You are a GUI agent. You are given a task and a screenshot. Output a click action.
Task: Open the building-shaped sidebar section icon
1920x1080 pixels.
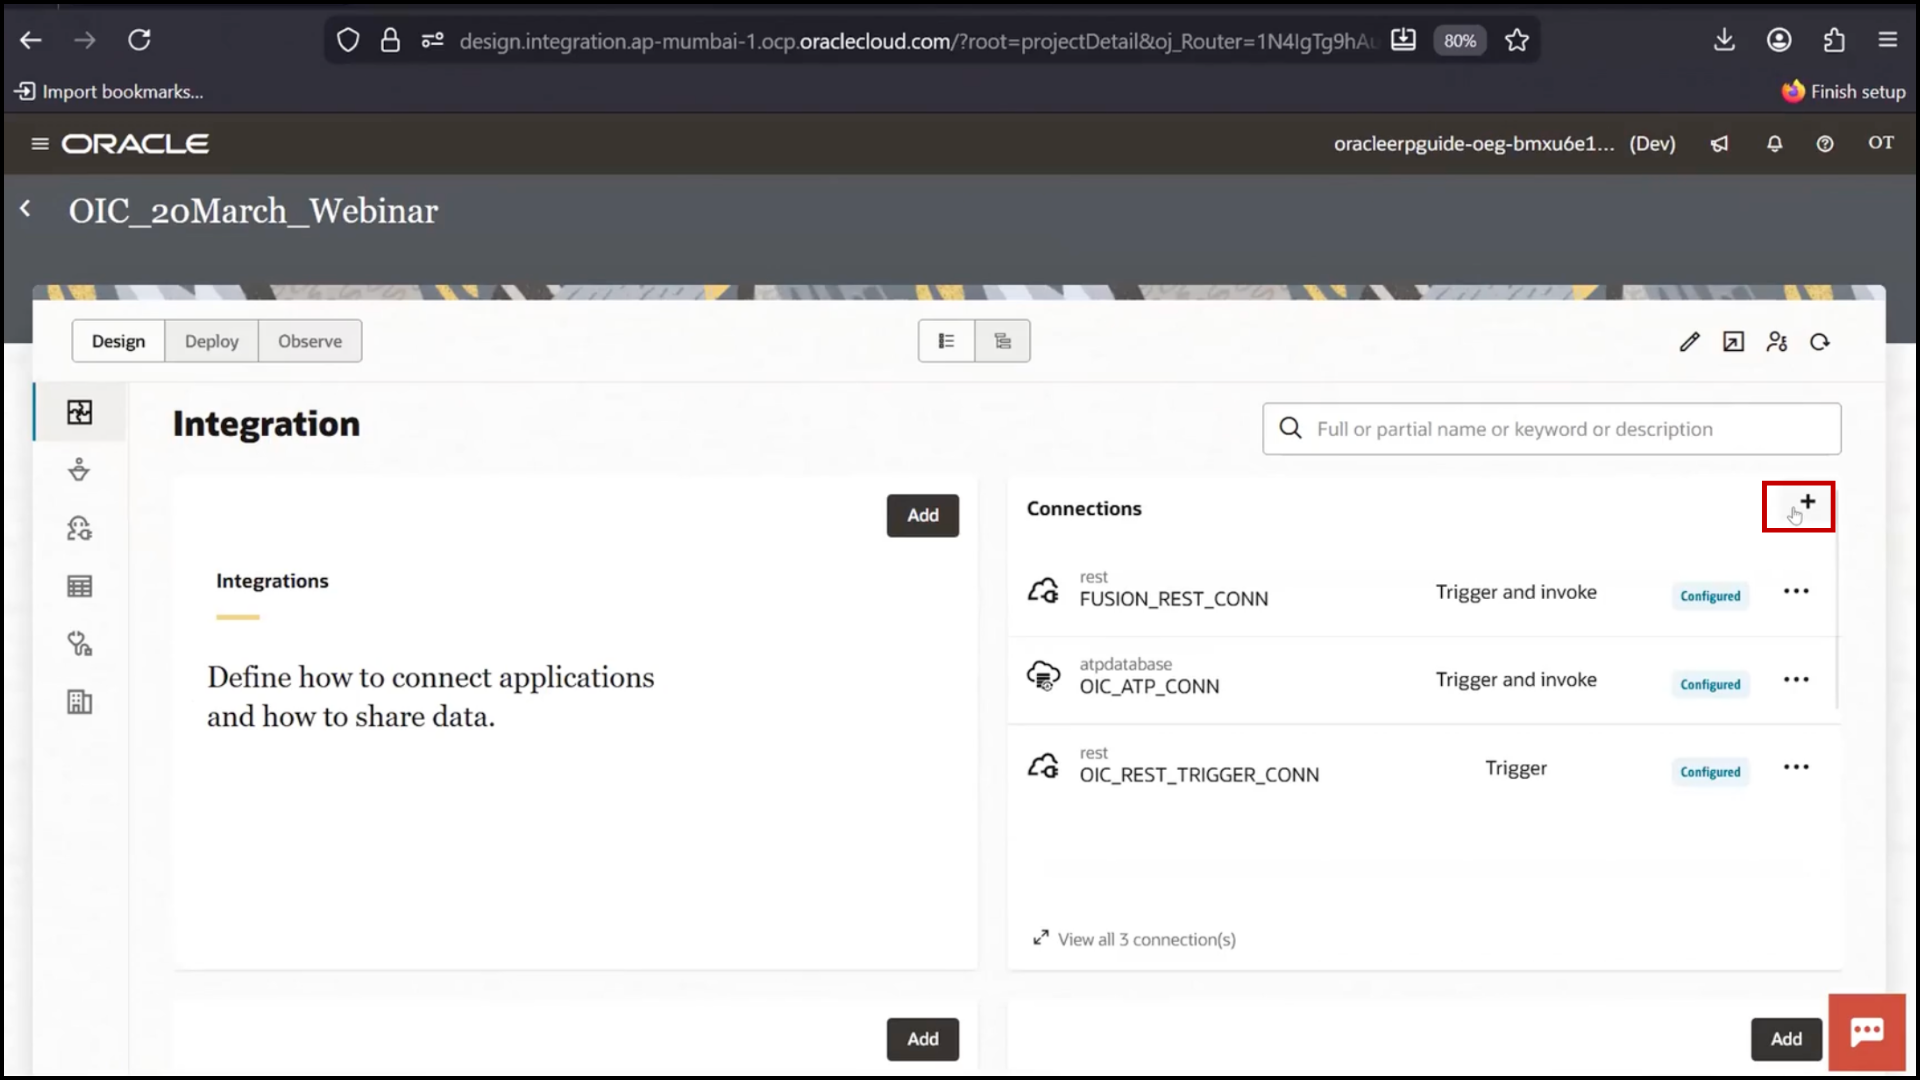coord(79,702)
